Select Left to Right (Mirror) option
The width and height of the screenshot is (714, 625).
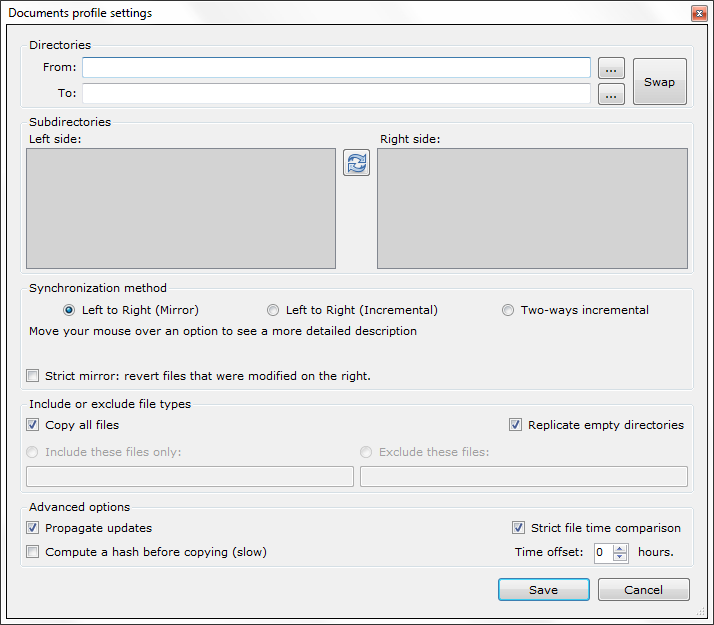69,310
